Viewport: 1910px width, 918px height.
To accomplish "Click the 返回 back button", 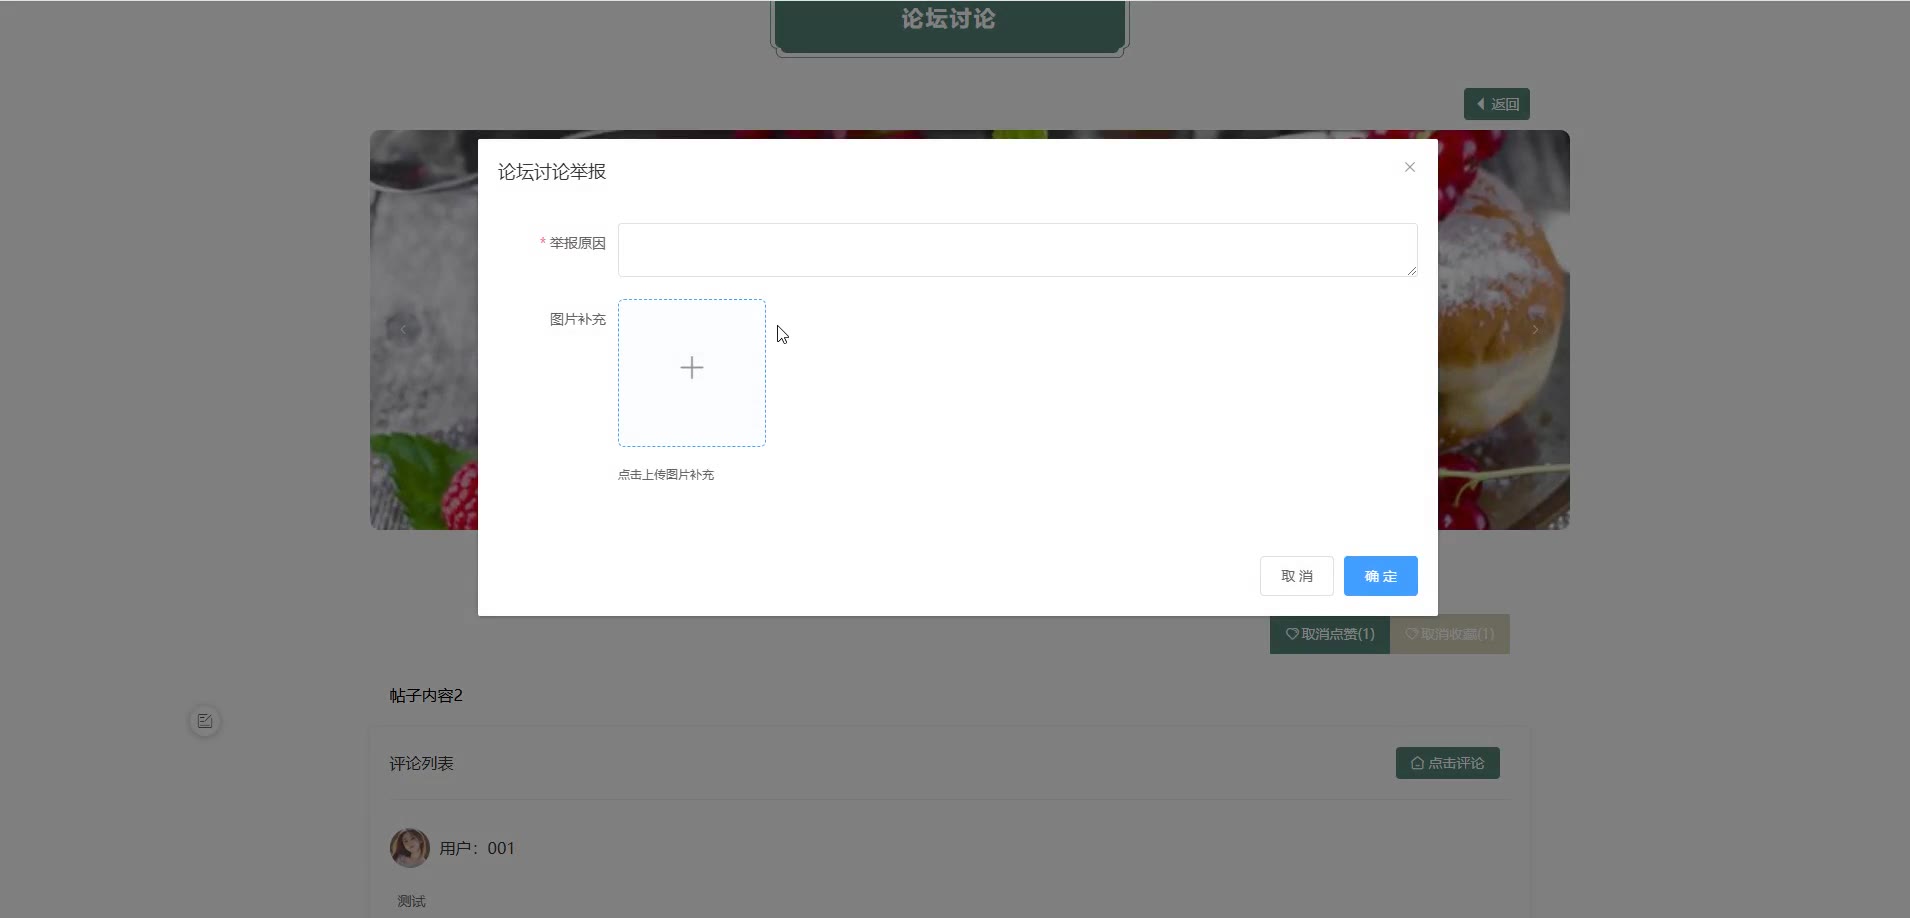I will 1497,104.
